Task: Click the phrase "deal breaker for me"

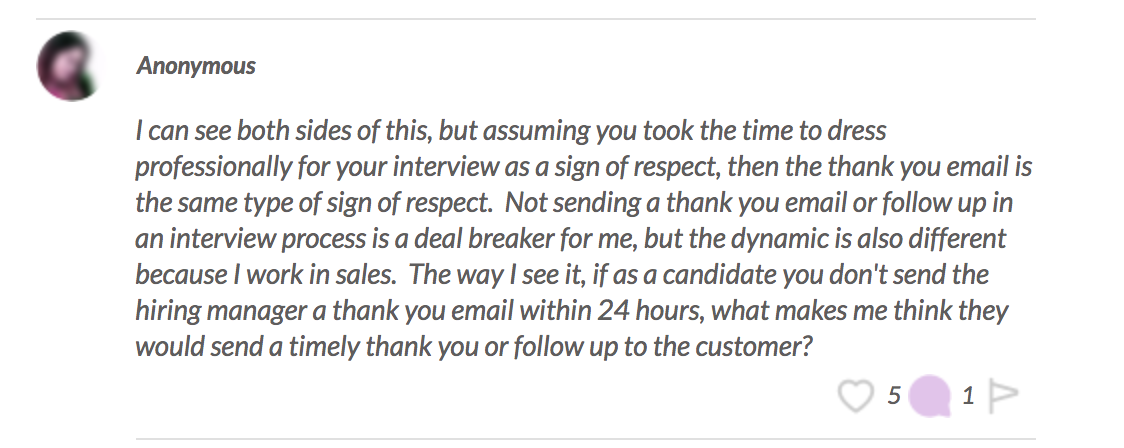Action: 525,239
